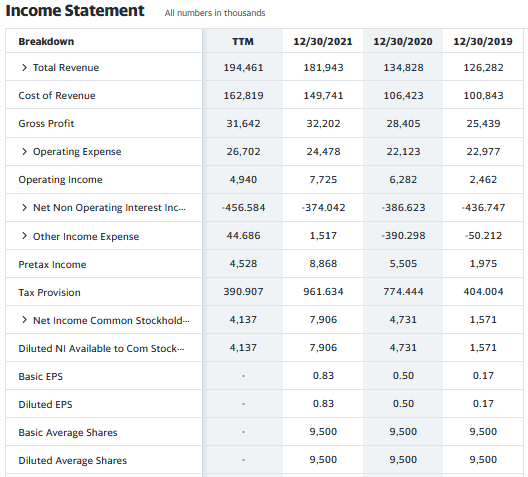
Task: Click Tax Provision value 774.444
Action: (x=403, y=292)
